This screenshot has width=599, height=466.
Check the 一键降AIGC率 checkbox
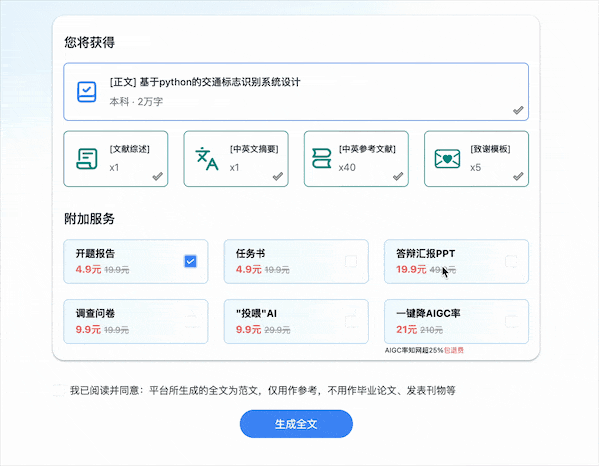(511, 321)
